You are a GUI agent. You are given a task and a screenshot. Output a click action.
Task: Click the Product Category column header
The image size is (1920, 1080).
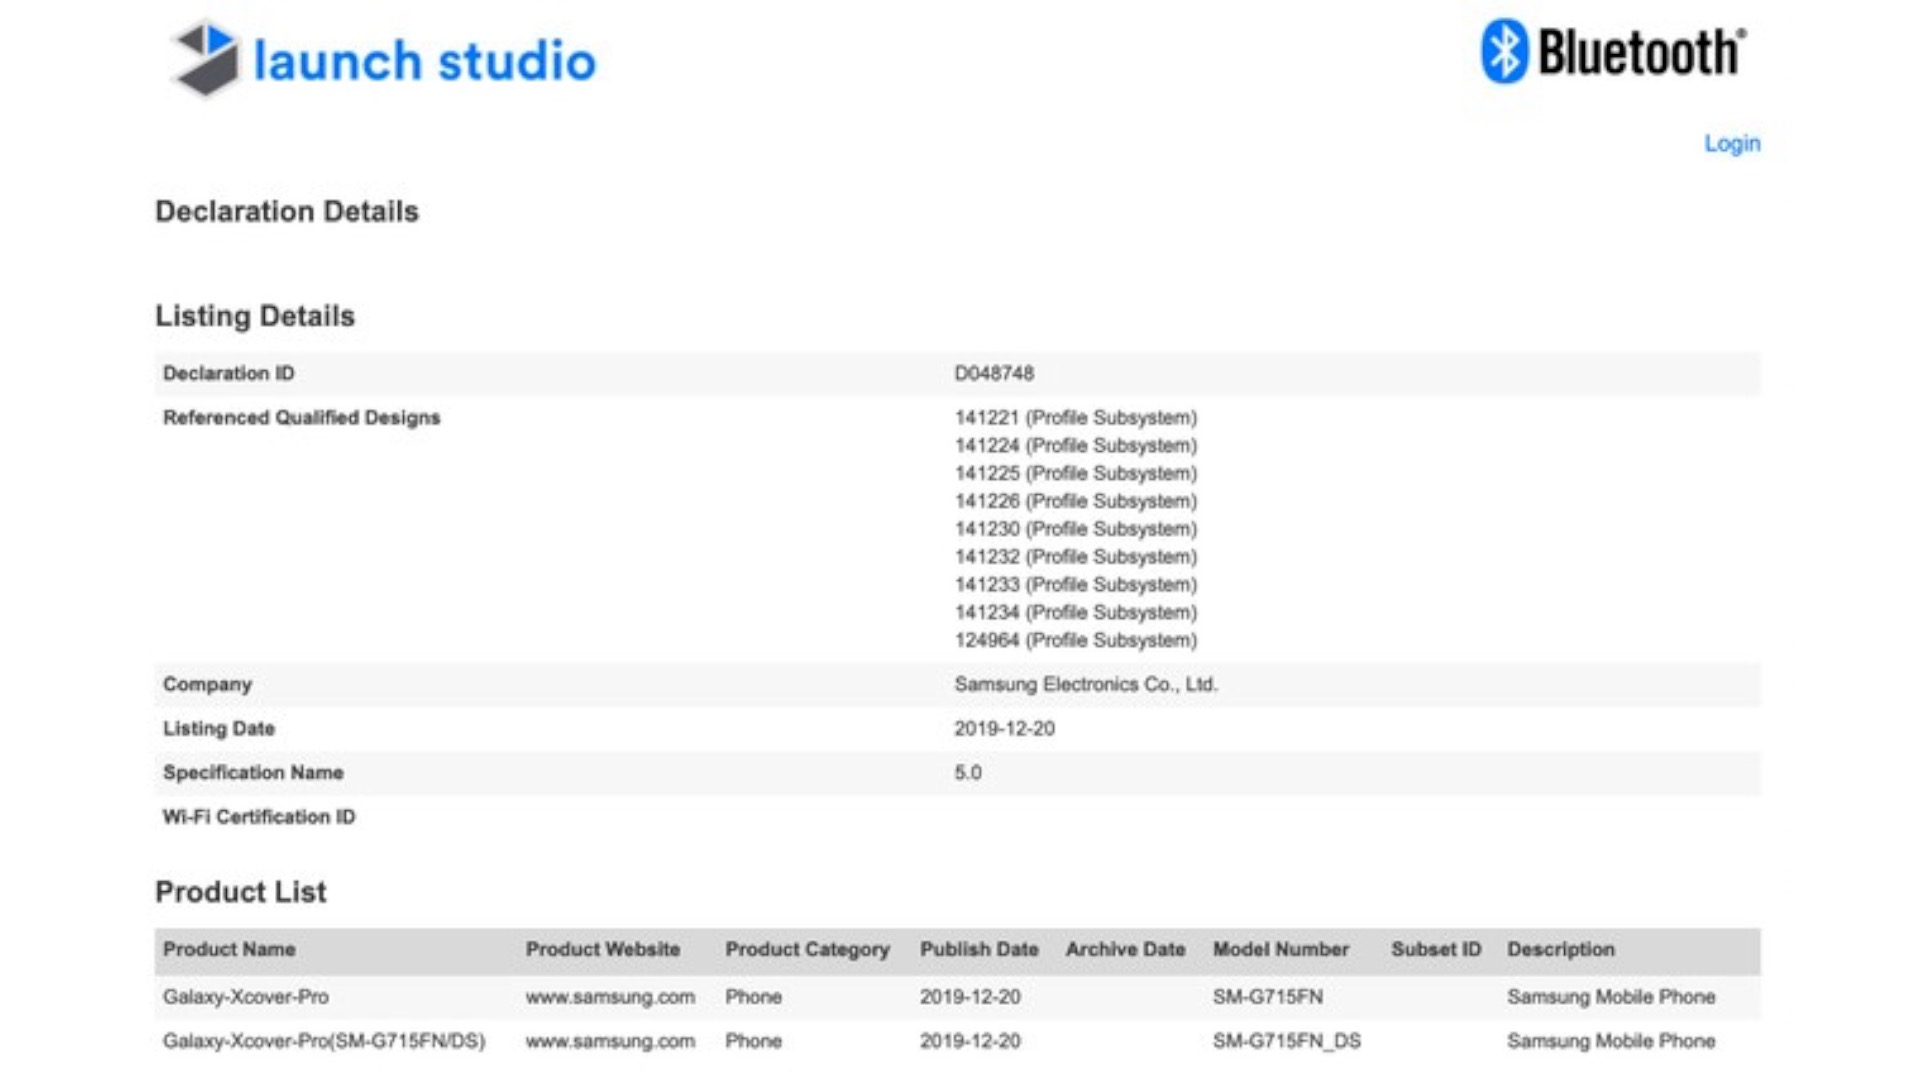(807, 950)
